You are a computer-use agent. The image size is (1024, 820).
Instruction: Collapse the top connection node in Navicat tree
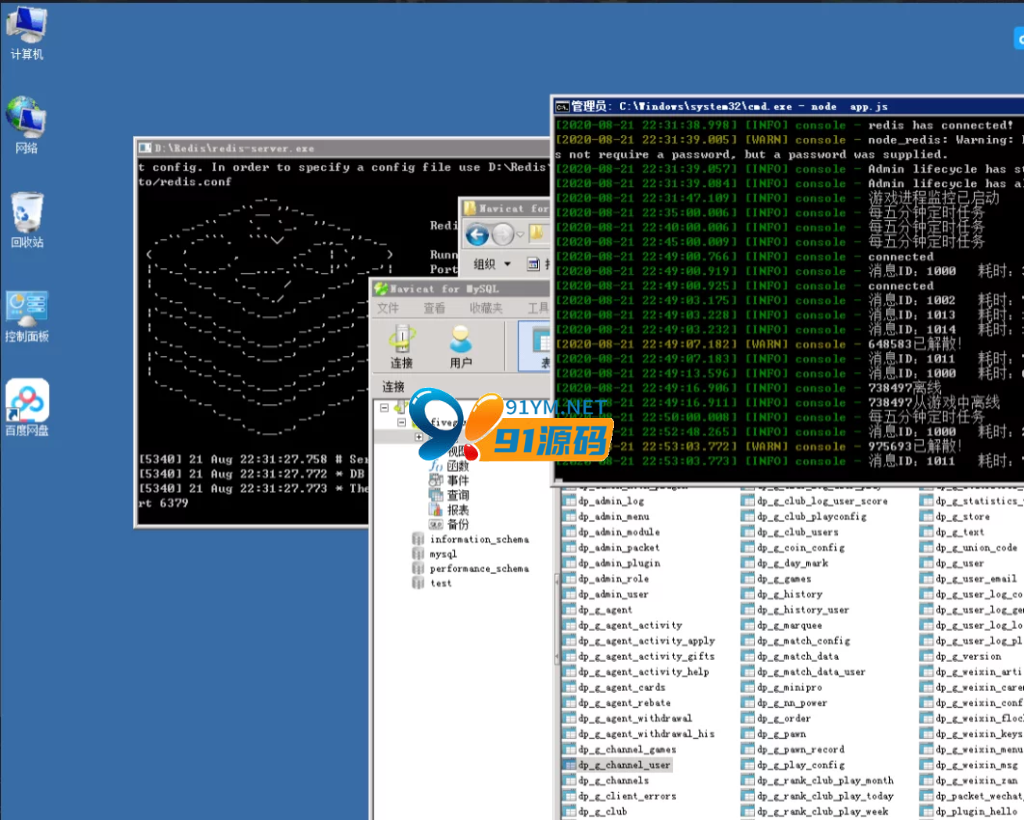coord(385,407)
